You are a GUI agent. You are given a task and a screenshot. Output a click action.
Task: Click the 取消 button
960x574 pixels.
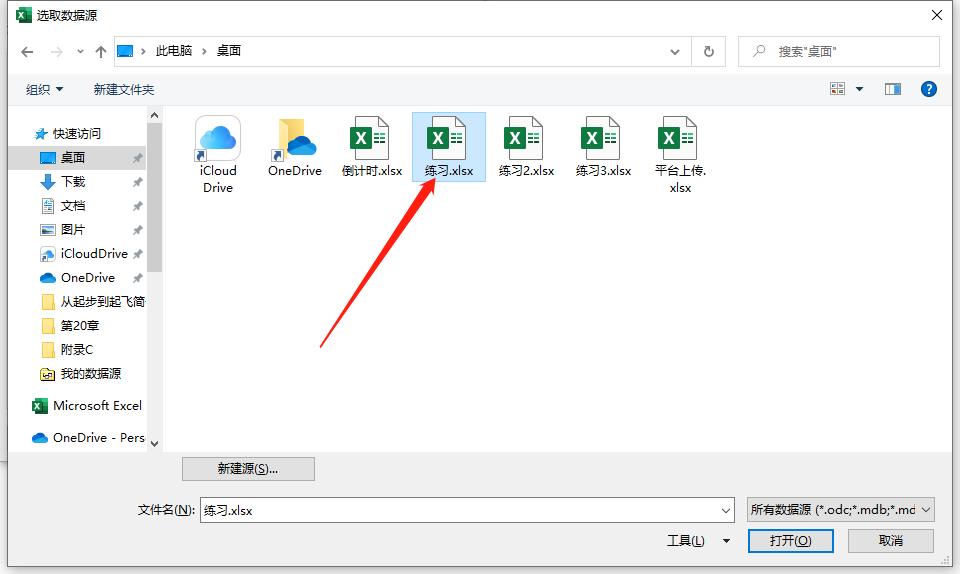(x=891, y=540)
